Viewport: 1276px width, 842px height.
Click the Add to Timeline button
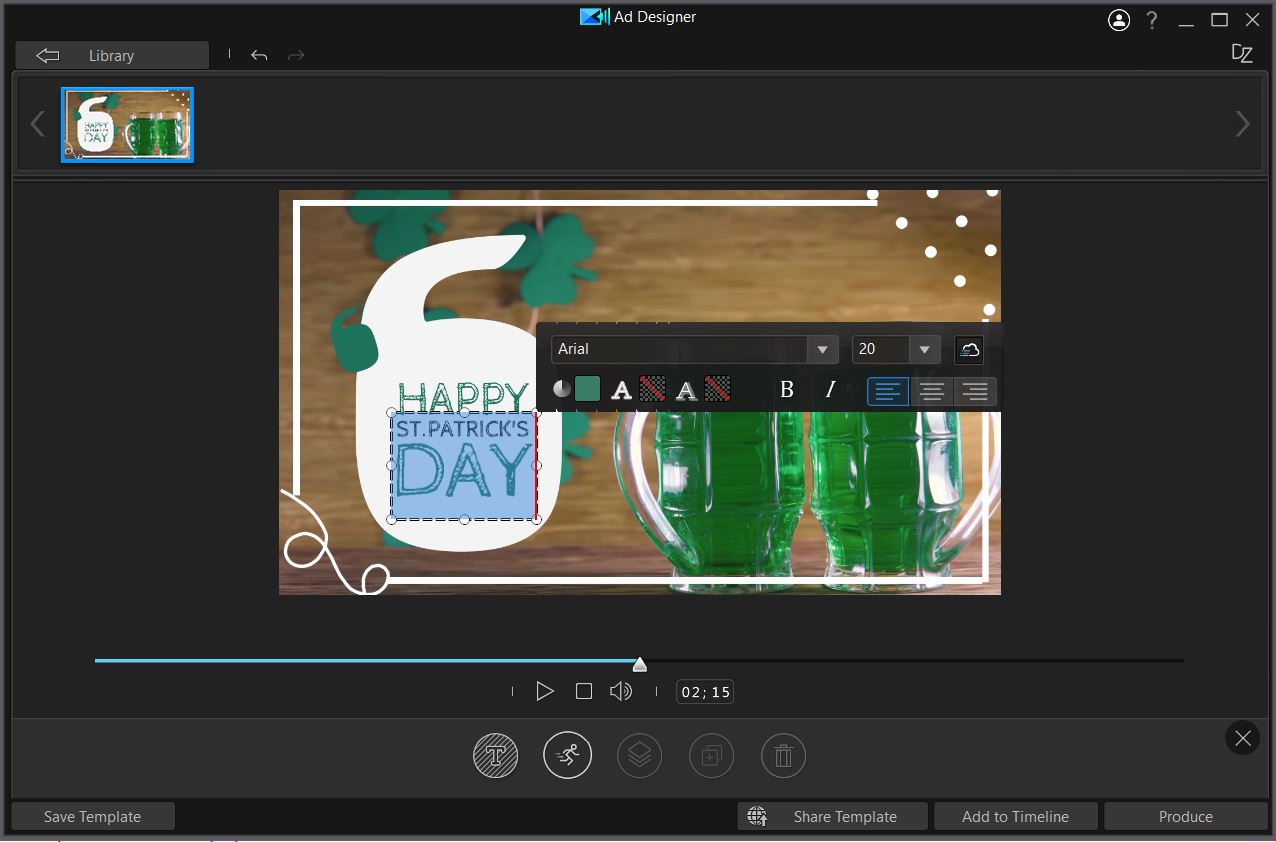[1015, 817]
